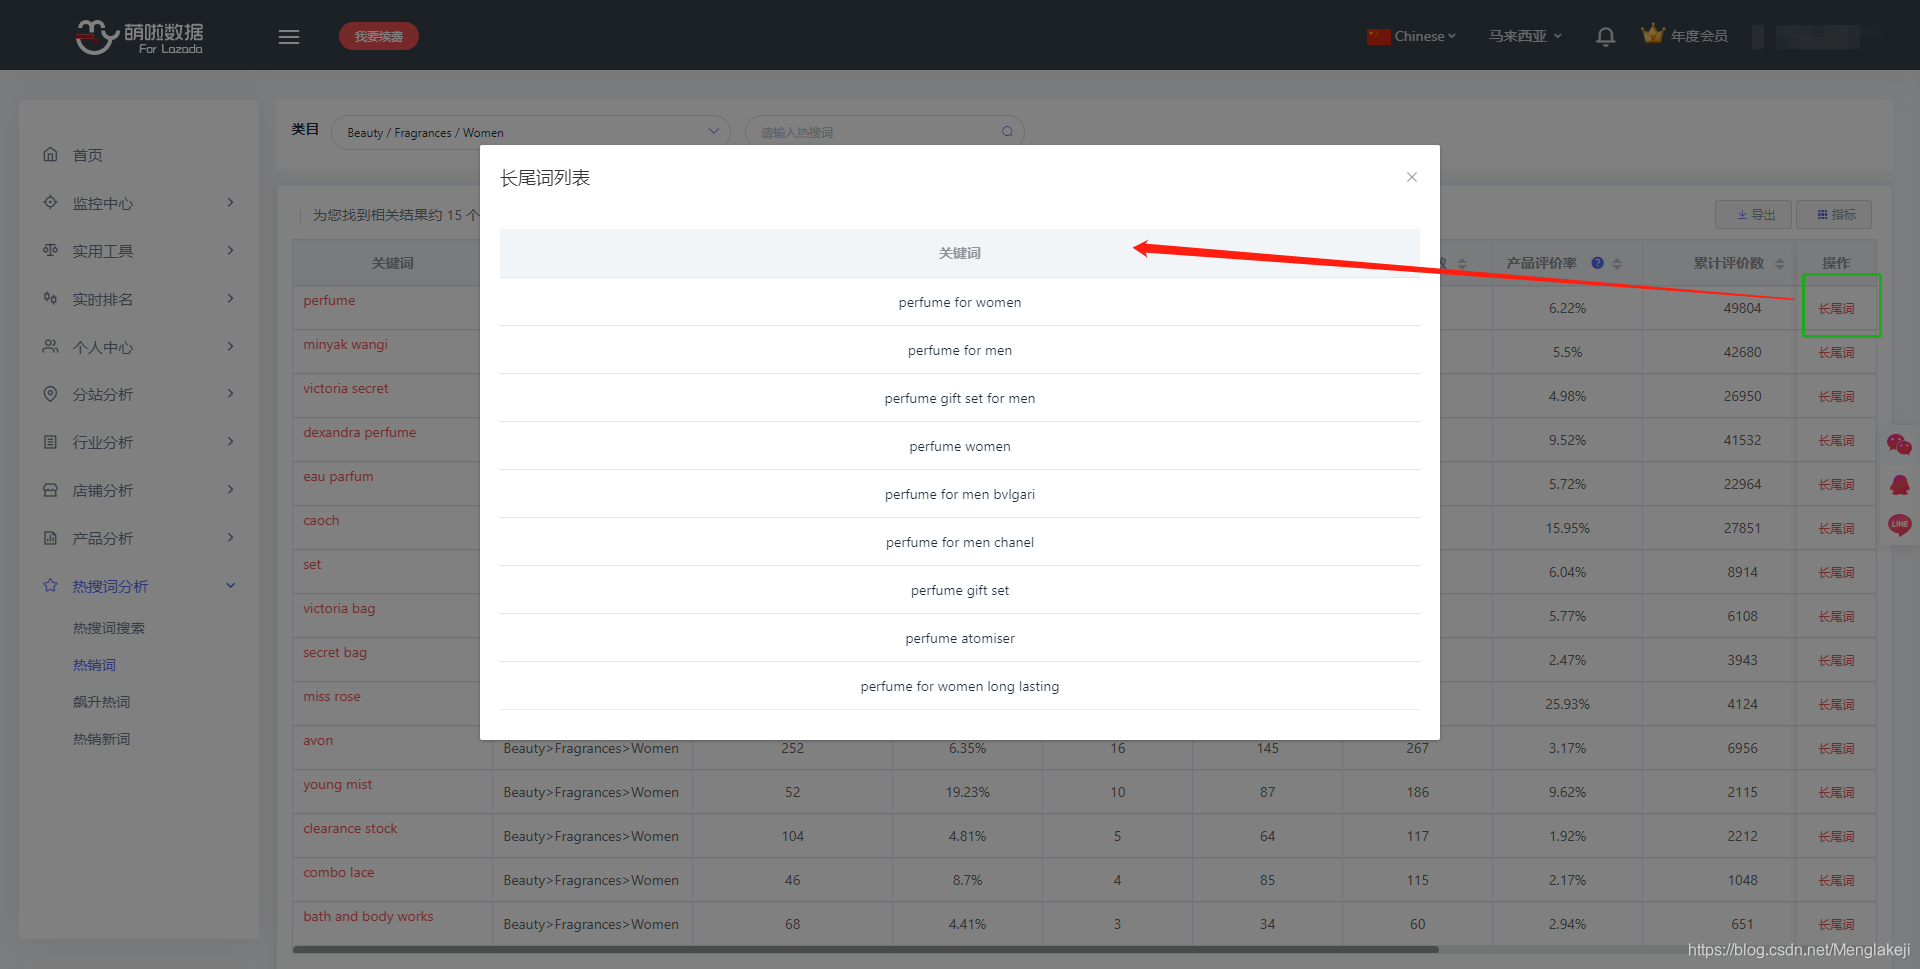The image size is (1920, 969).
Task: Click the QQ contact icon
Action: click(1899, 485)
